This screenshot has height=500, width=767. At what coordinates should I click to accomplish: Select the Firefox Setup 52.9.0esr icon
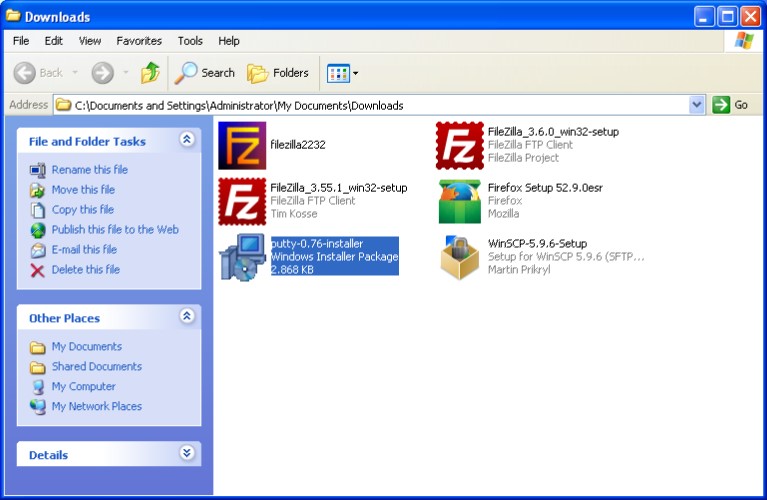(459, 201)
